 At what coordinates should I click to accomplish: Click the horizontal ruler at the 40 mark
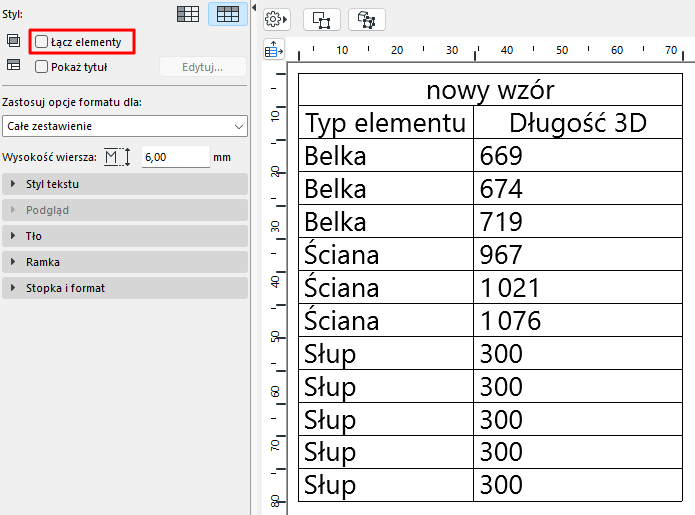coord(507,50)
